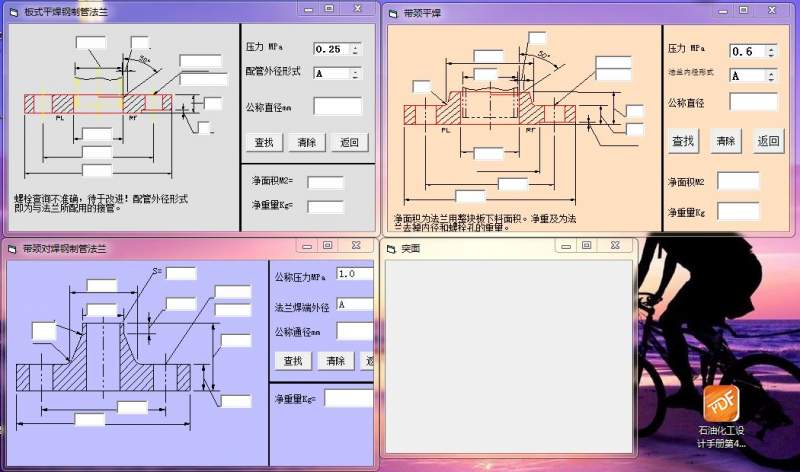Click 查找 button in 带颈对焊钢制管法兰 window
Screen dimensions: 800x472
tap(293, 361)
